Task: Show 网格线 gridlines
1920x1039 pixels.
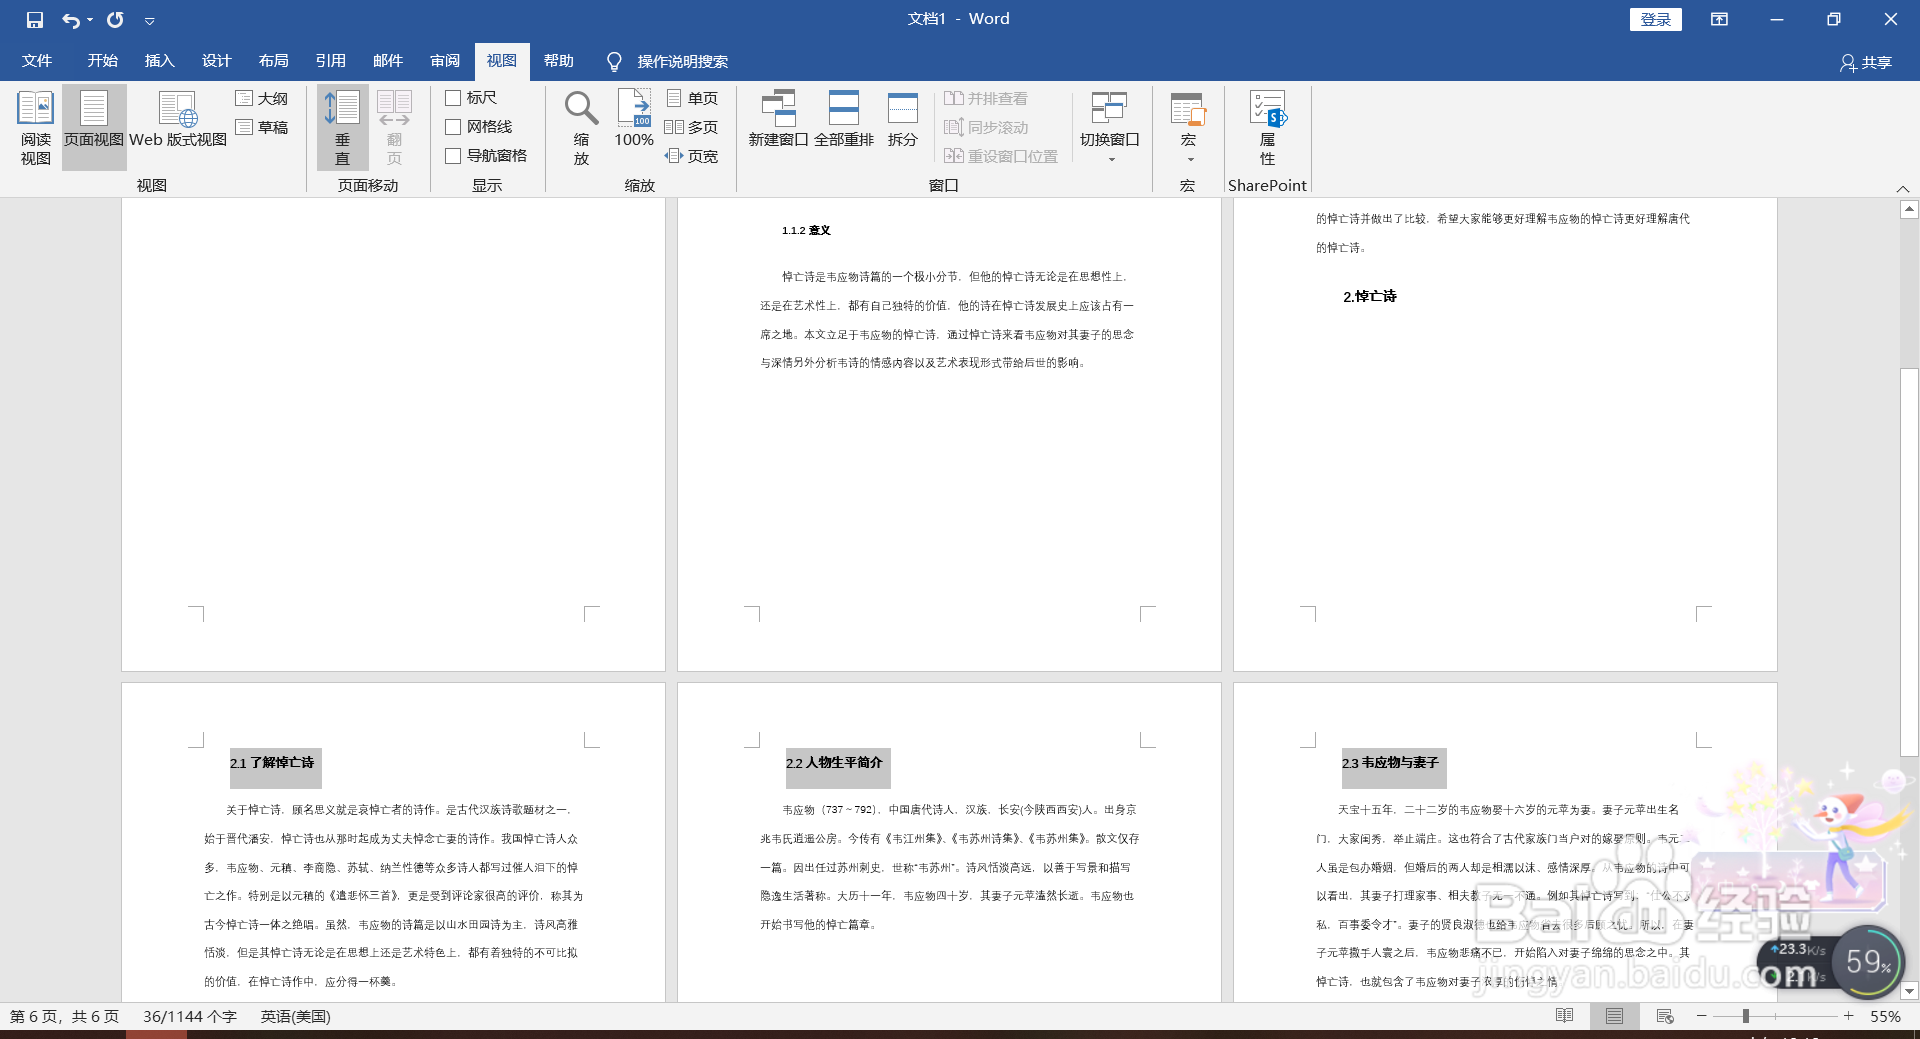Action: pos(452,127)
